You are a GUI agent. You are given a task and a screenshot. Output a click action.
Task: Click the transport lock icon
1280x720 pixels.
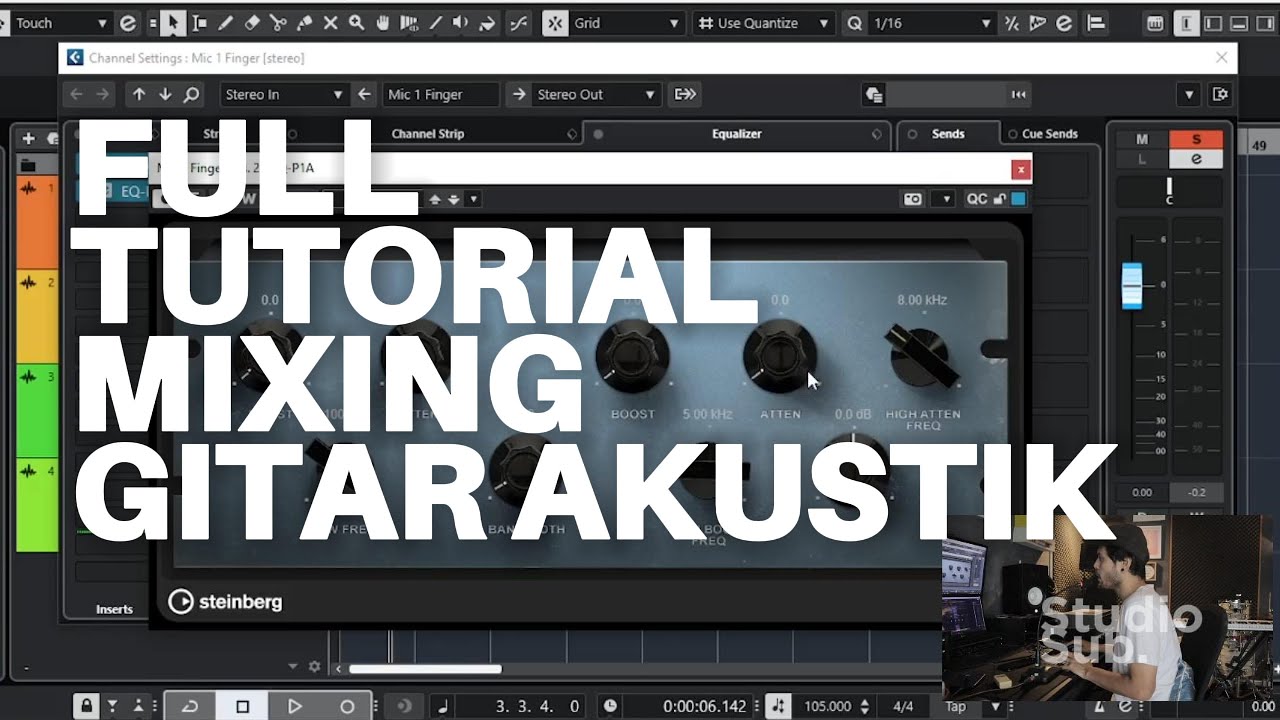coord(88,706)
